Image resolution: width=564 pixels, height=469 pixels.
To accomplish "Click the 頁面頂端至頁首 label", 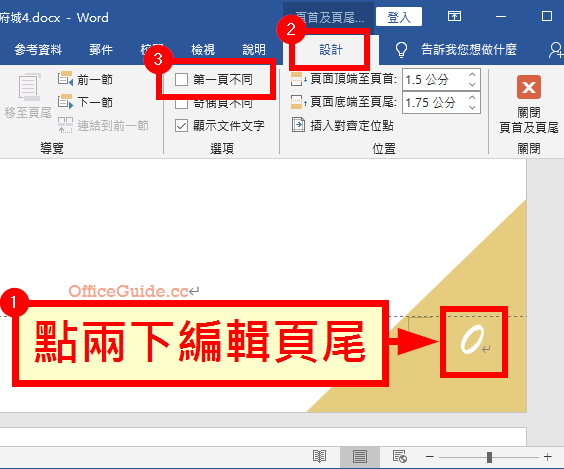I will point(354,79).
